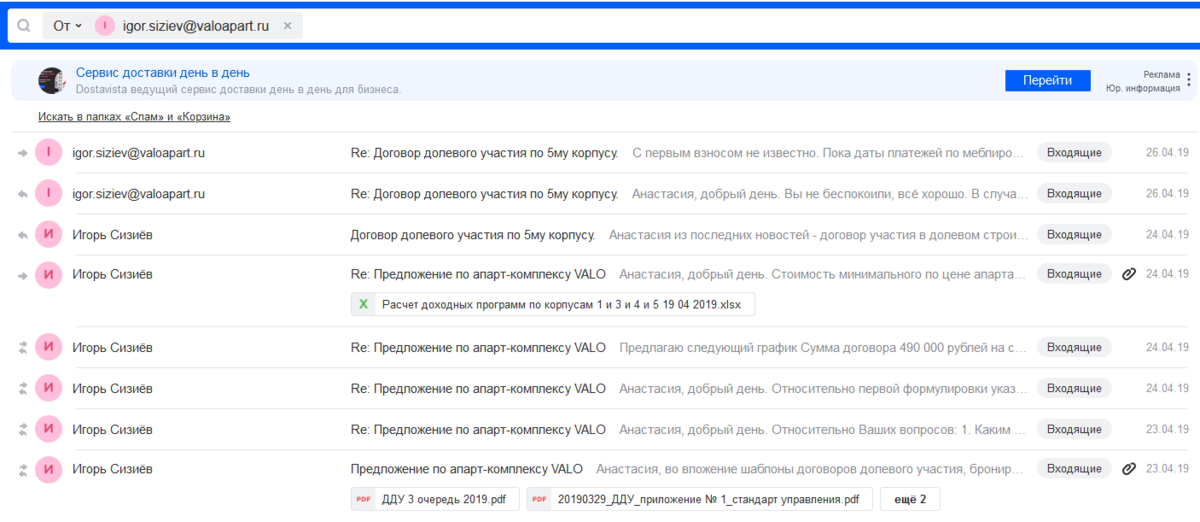
Task: Click avatar of email 'Анастасия из последних новостей'
Action: (48, 235)
